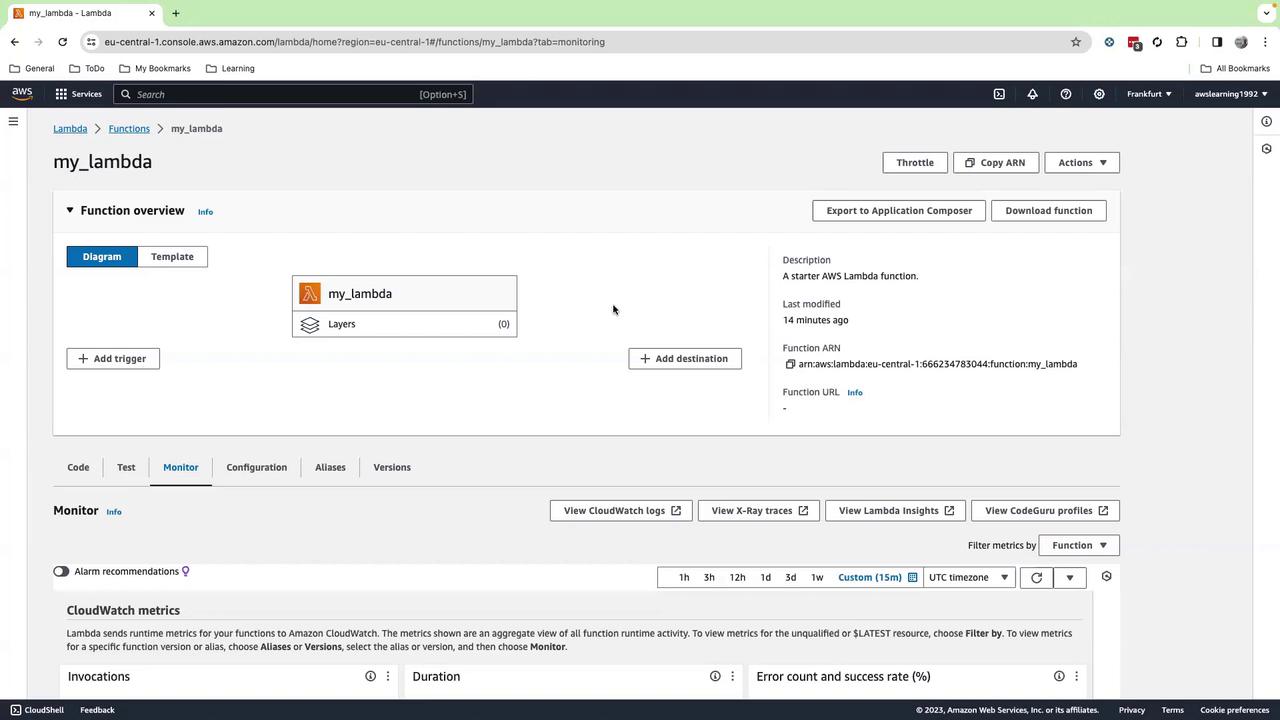Screen dimensions: 1280x720
Task: Toggle Alarm recommendations switch
Action: tap(61, 571)
